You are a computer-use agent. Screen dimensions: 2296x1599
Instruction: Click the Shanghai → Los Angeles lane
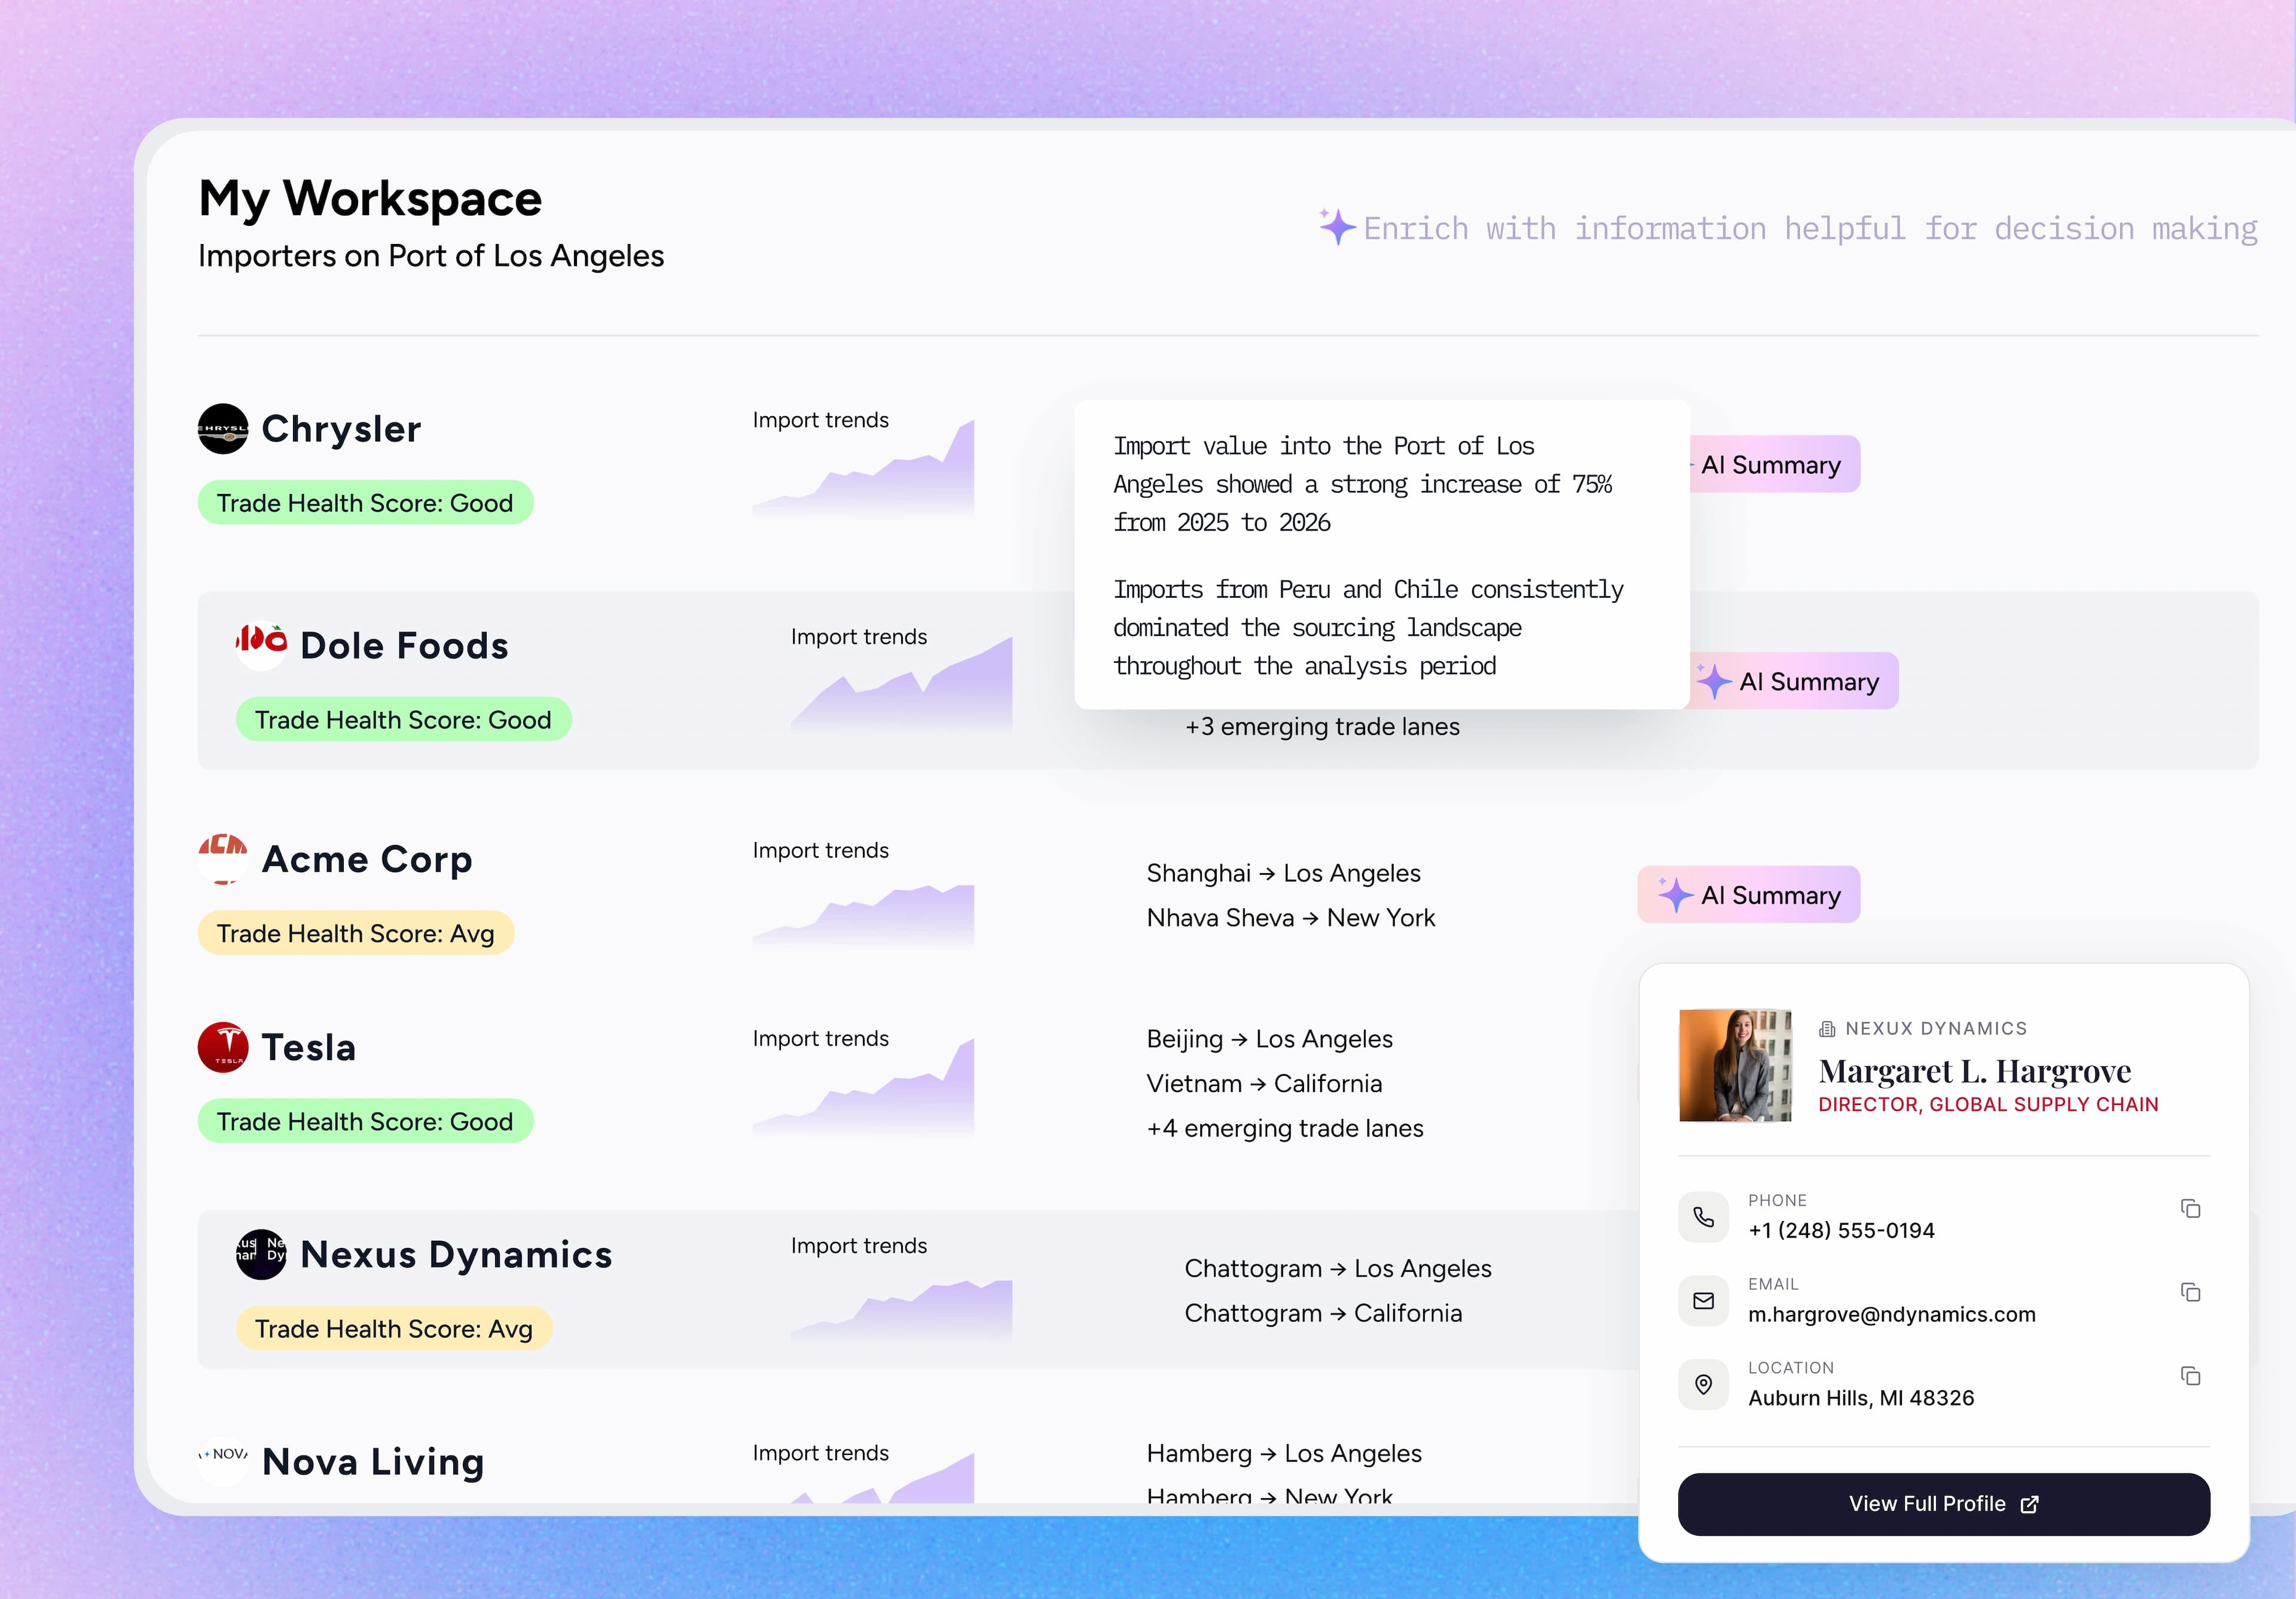pos(1283,873)
